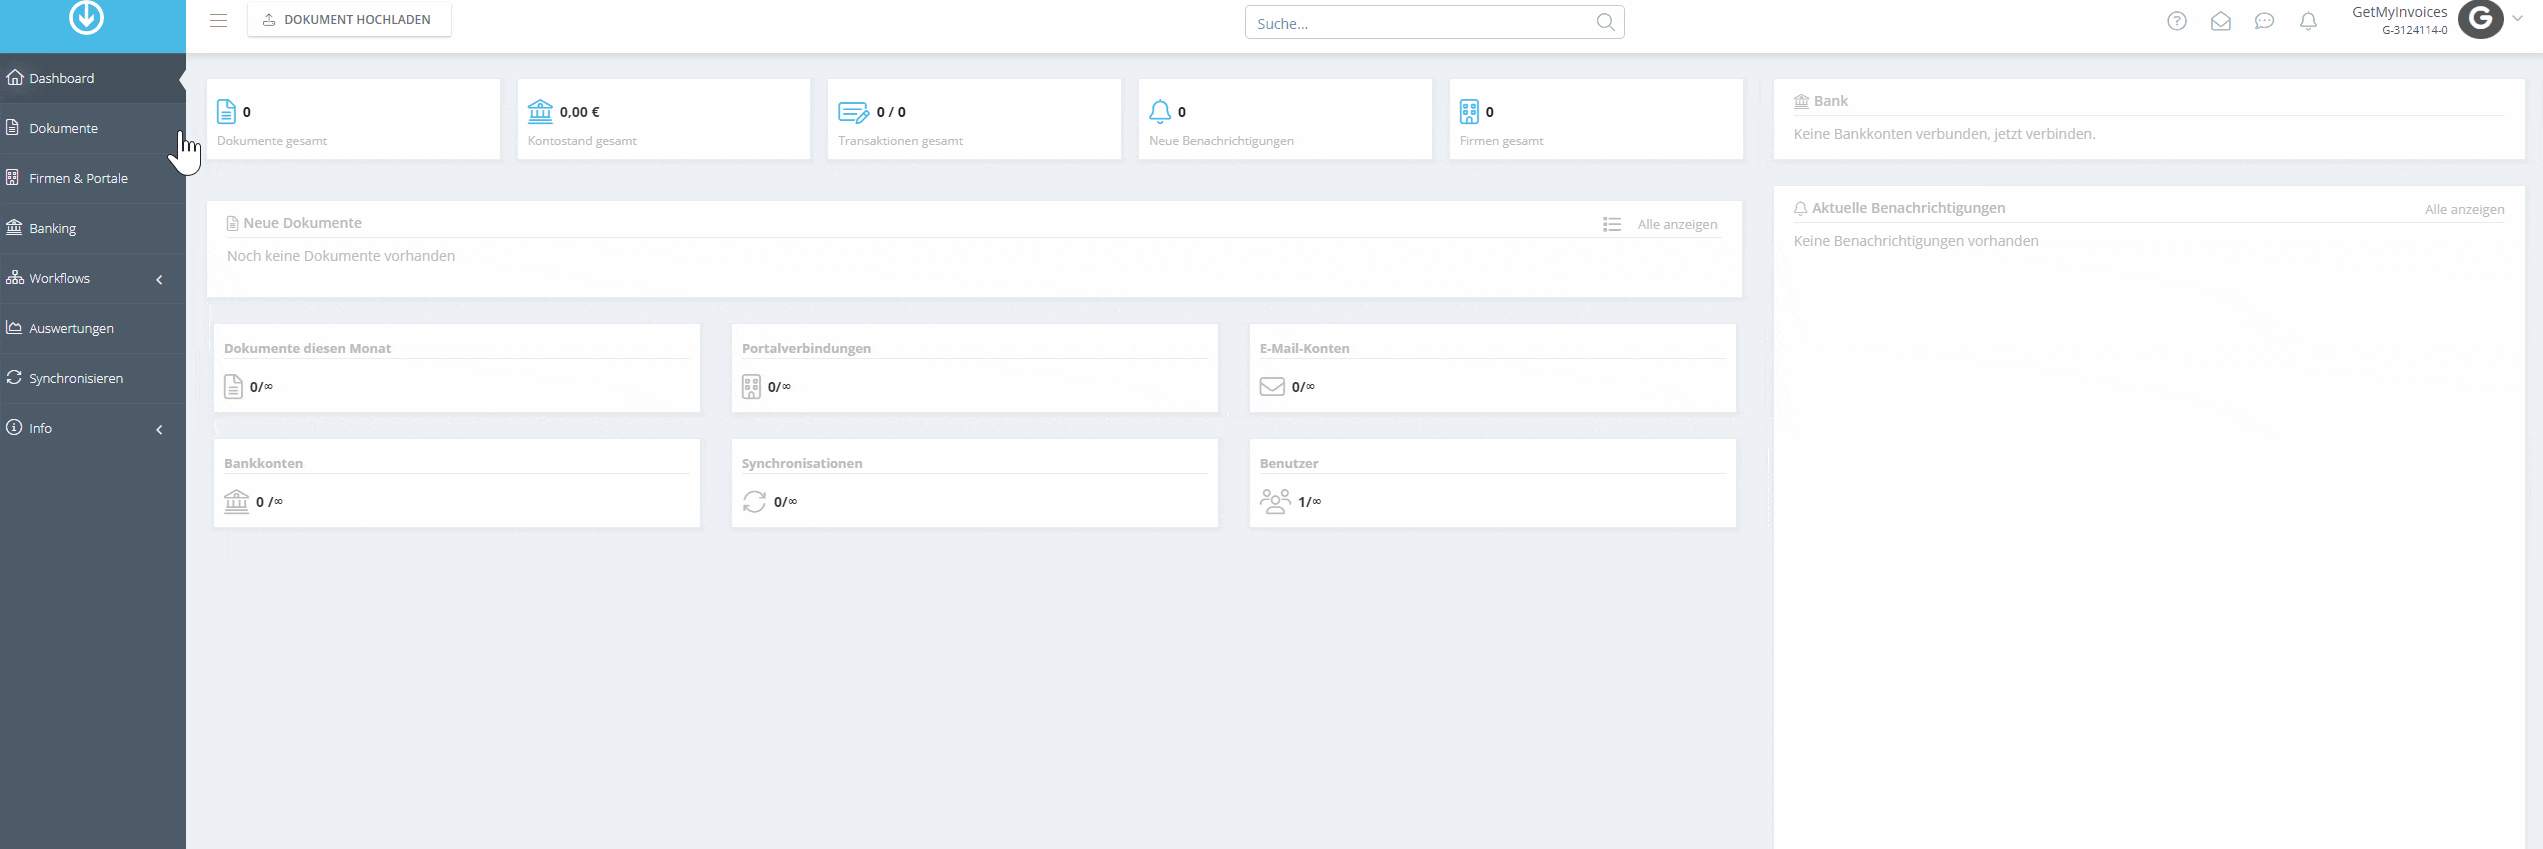Click the account number G-3124114-0
The image size is (2543, 849).
(x=2414, y=30)
